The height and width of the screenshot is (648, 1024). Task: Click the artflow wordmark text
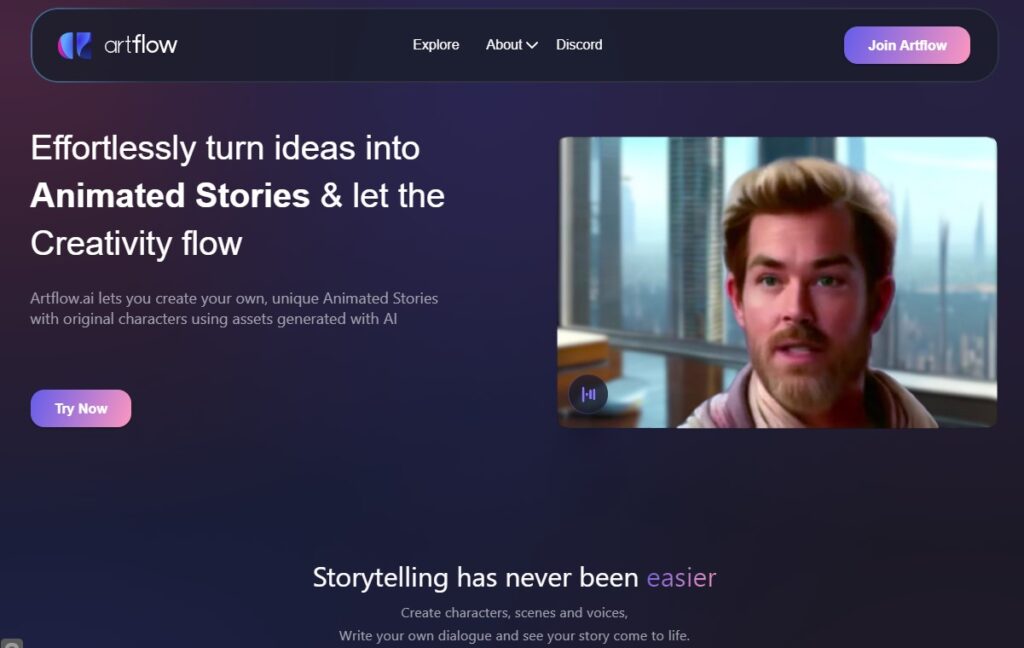point(140,44)
